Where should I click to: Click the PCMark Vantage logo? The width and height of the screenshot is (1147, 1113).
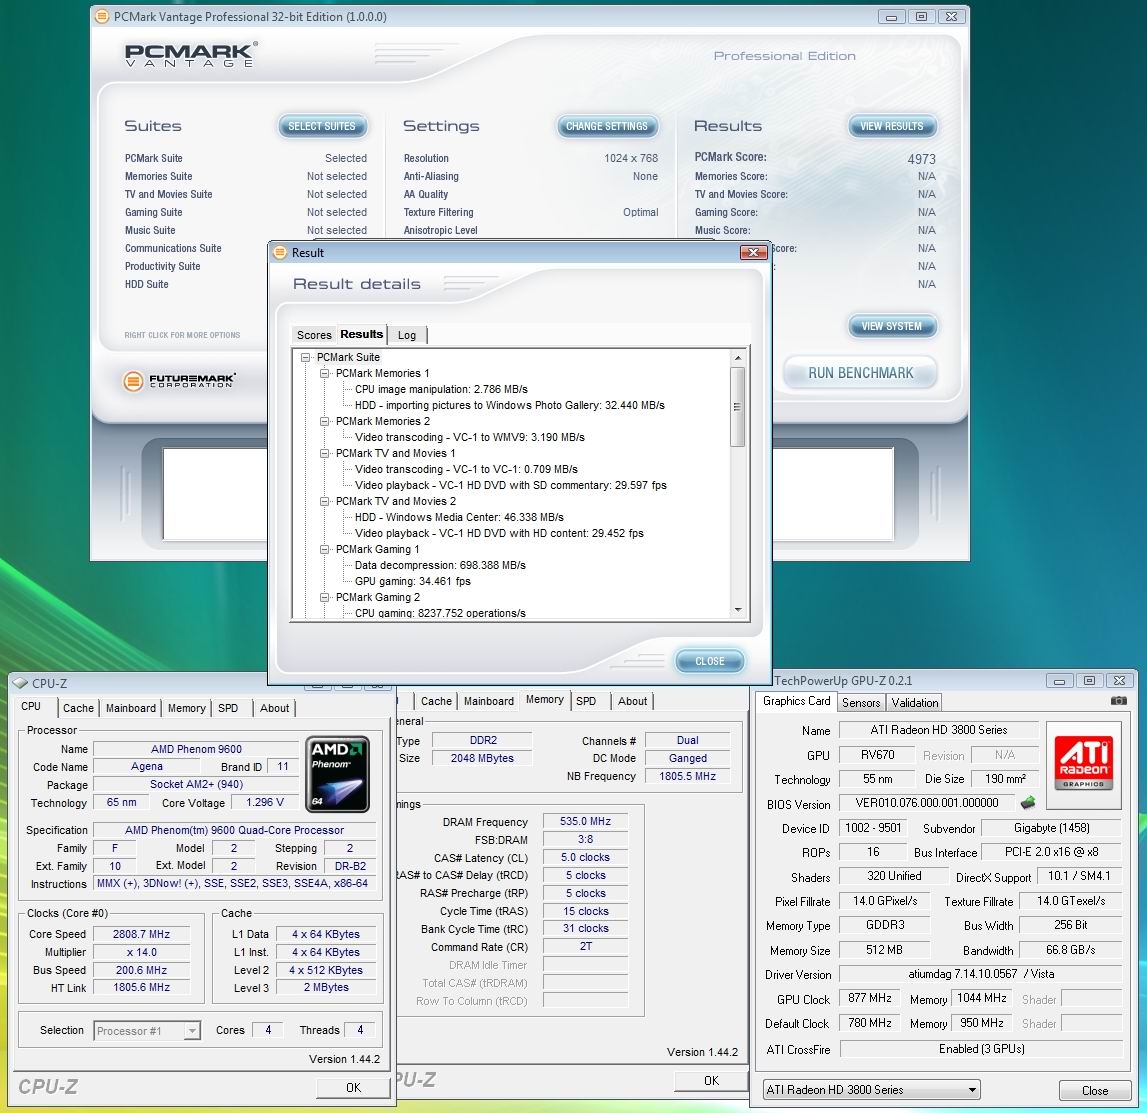tap(191, 55)
